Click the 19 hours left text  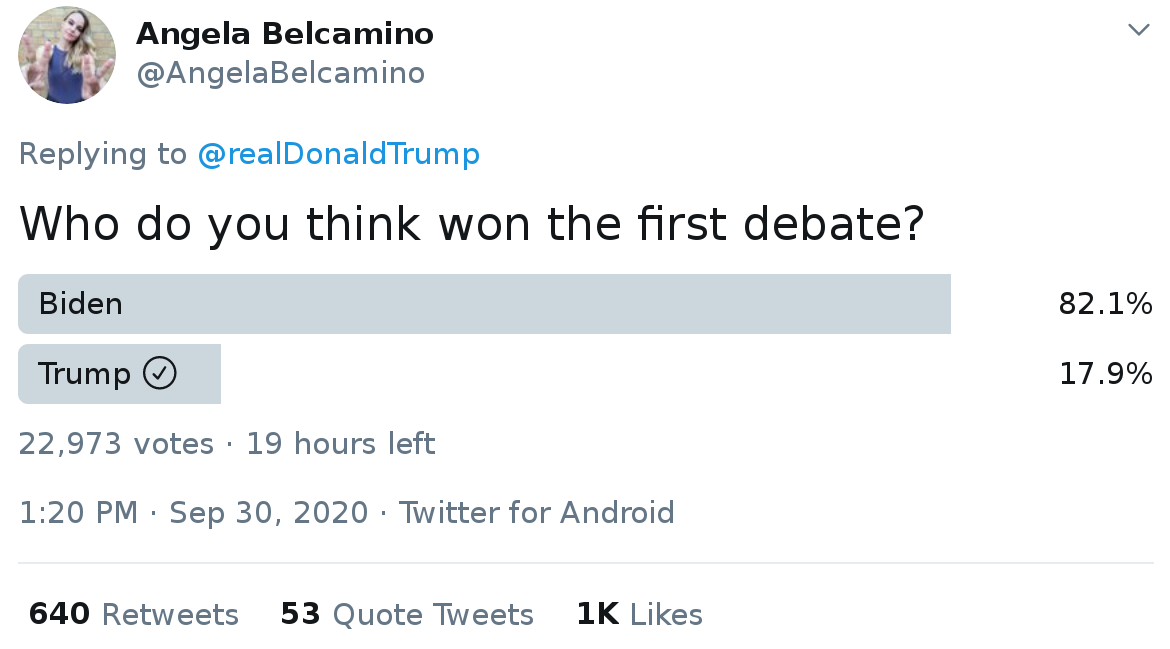click(x=340, y=444)
